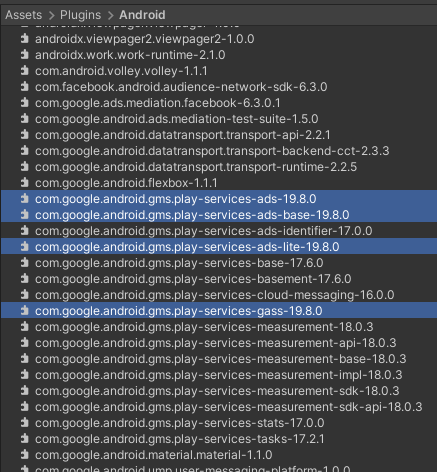Viewport: 437px width, 472px height.
Task: Click icon beside play-services-stats-17.0.0 asset
Action: [x=25, y=423]
